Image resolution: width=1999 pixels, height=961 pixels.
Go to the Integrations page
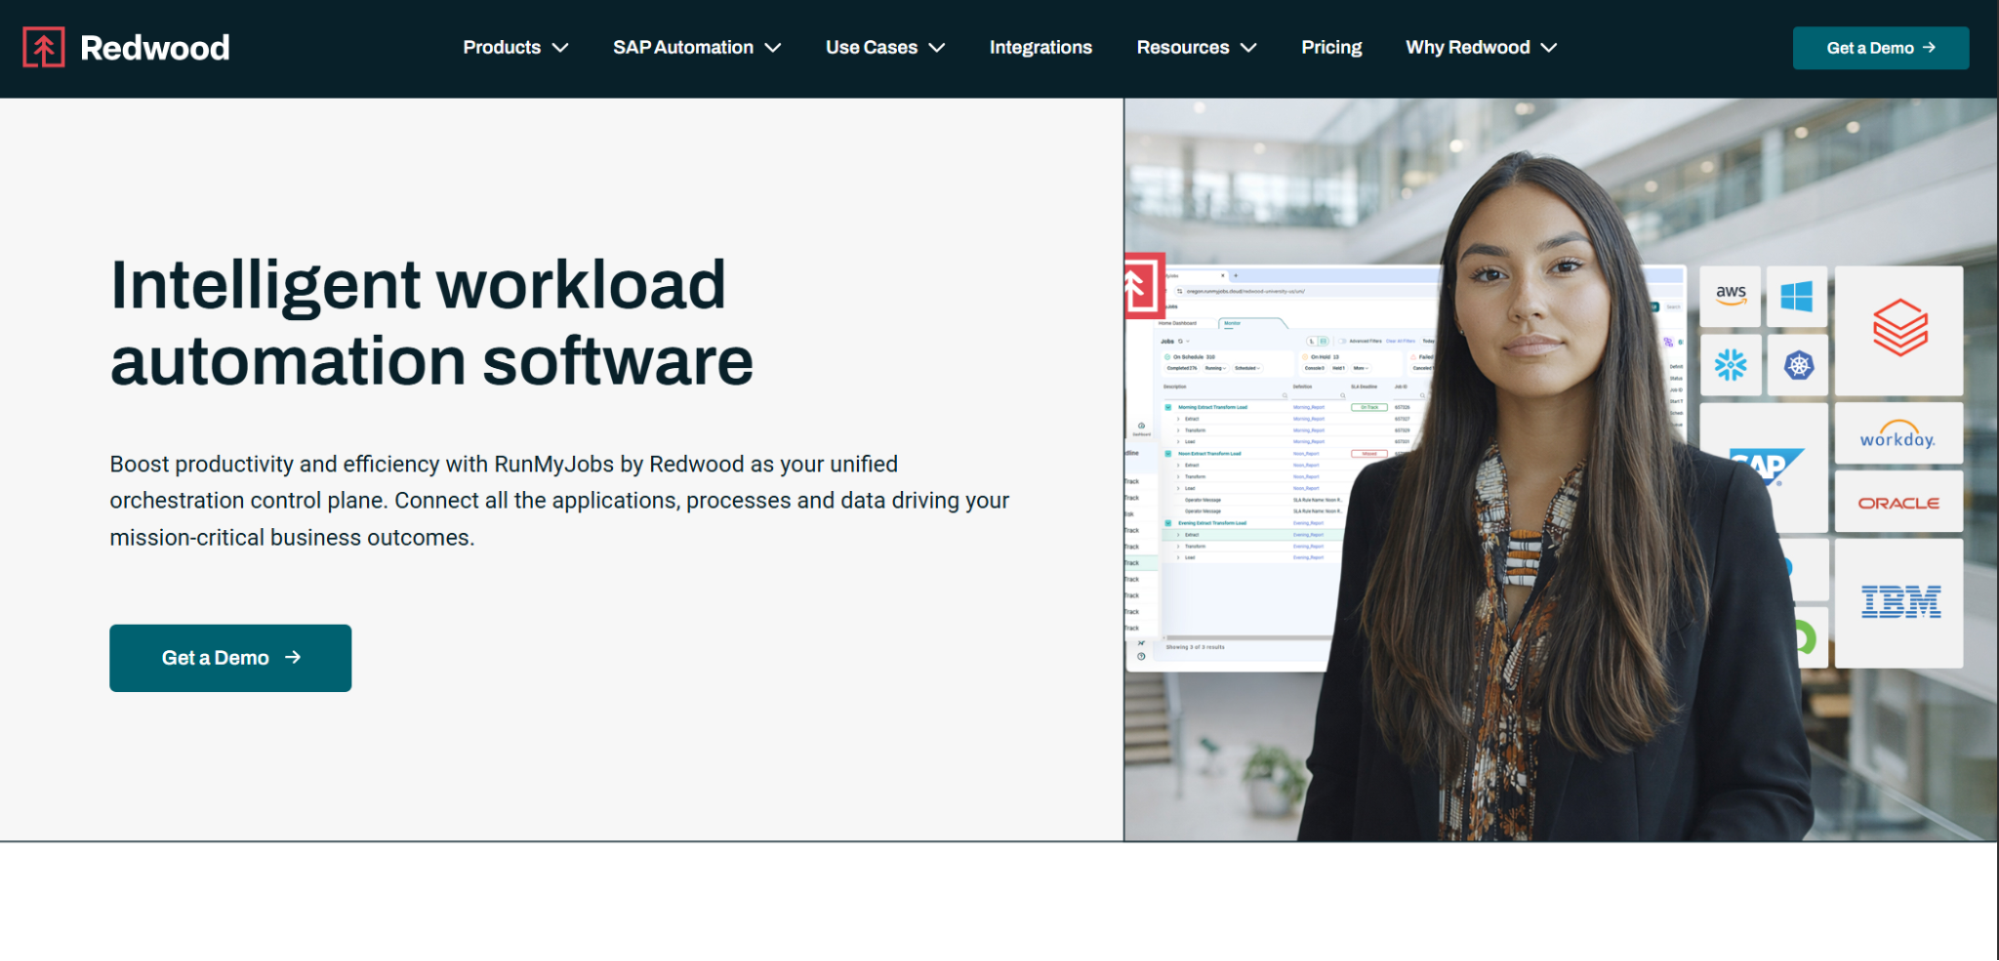coord(1040,47)
